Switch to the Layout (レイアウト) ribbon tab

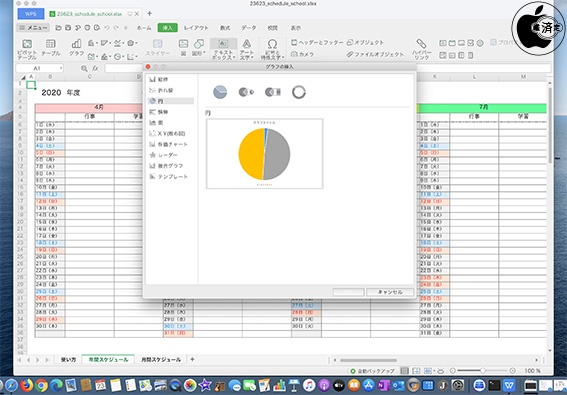196,28
